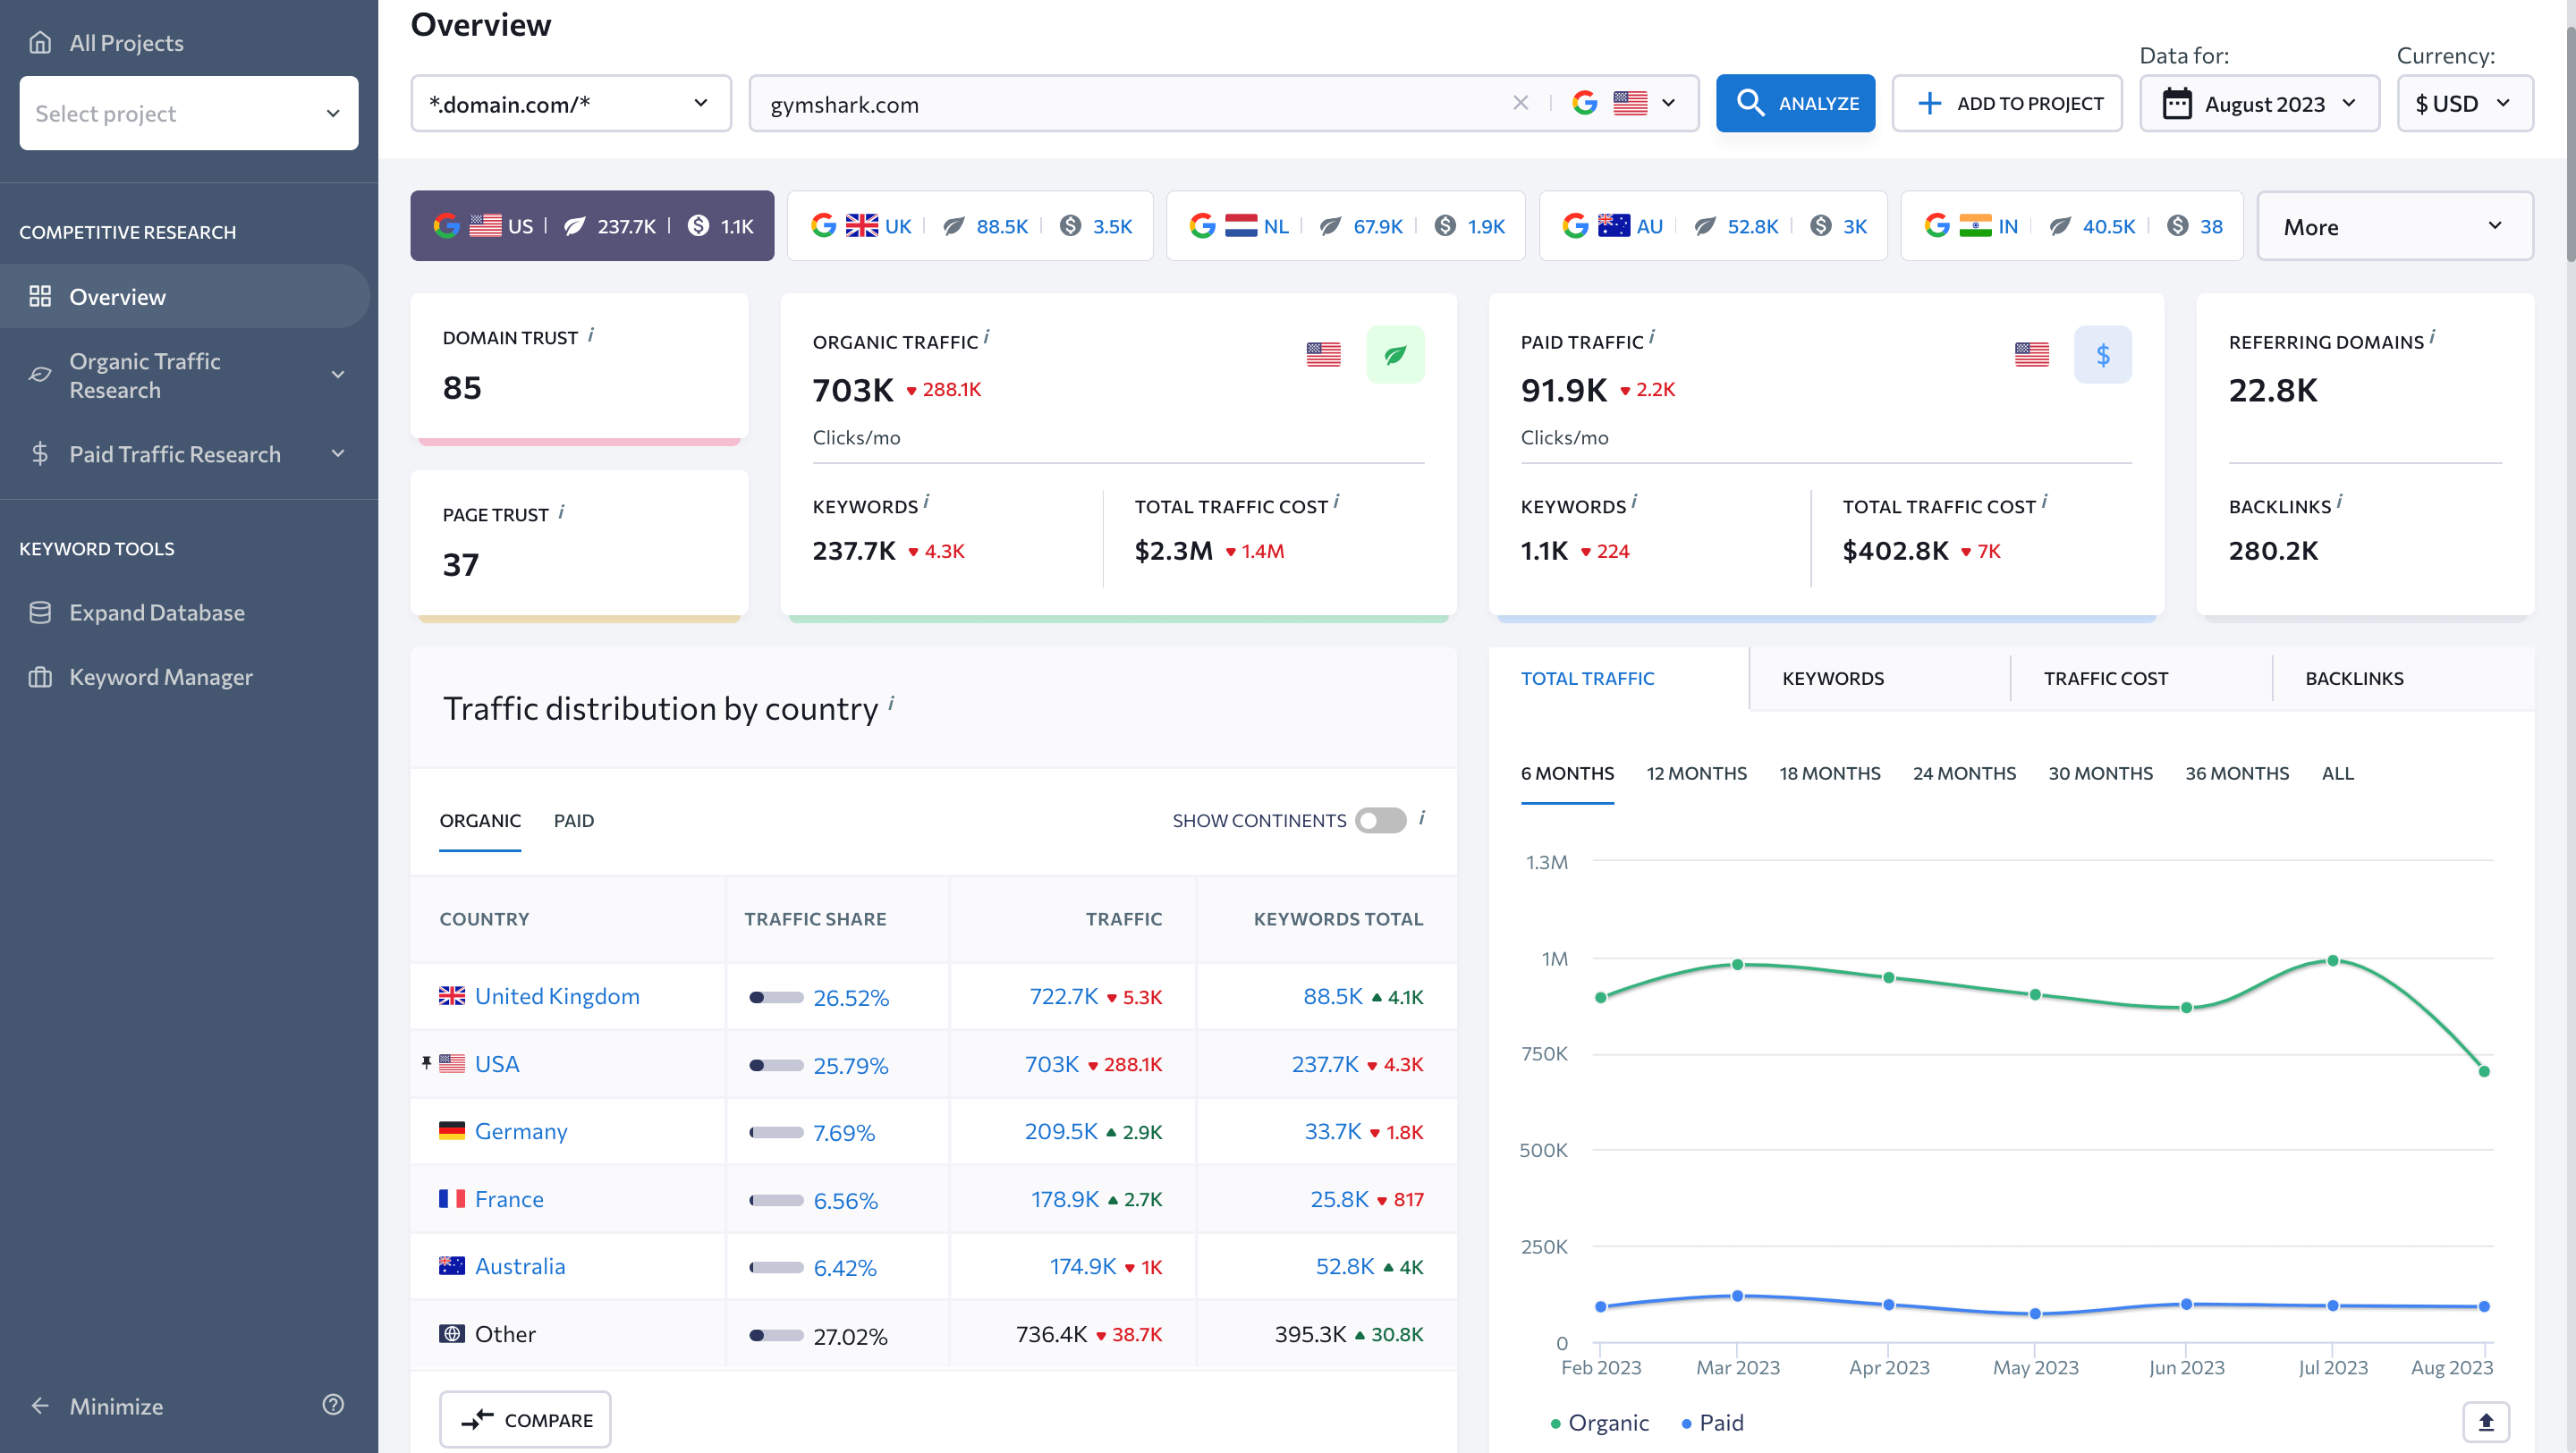Viewport: 2576px width, 1453px height.
Task: Click the Organic Traffic title info icon
Action: [986, 338]
